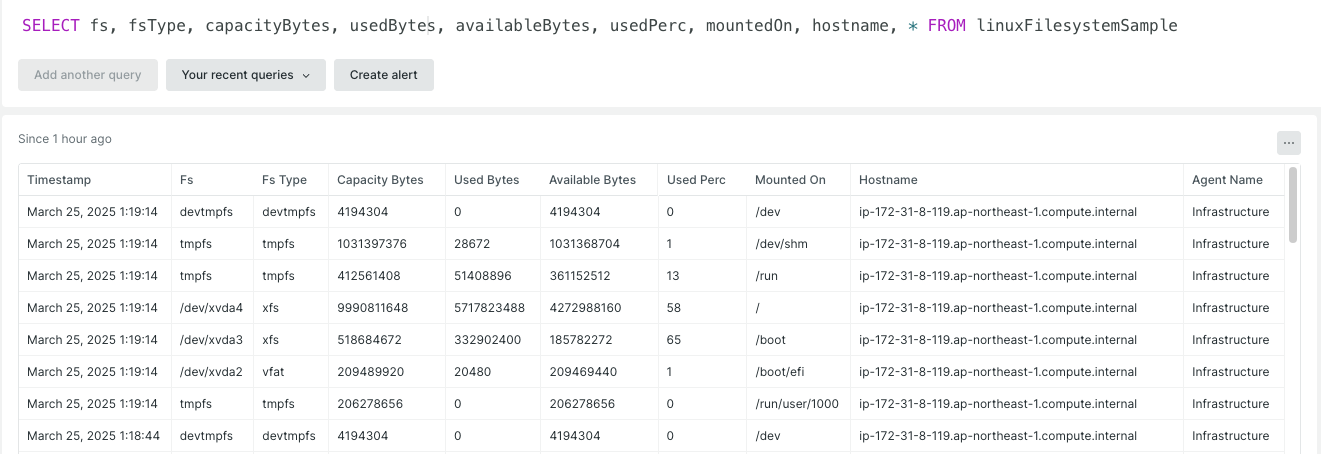Select the available bytes value 361152512
This screenshot has height=454, width=1321.
(580, 276)
